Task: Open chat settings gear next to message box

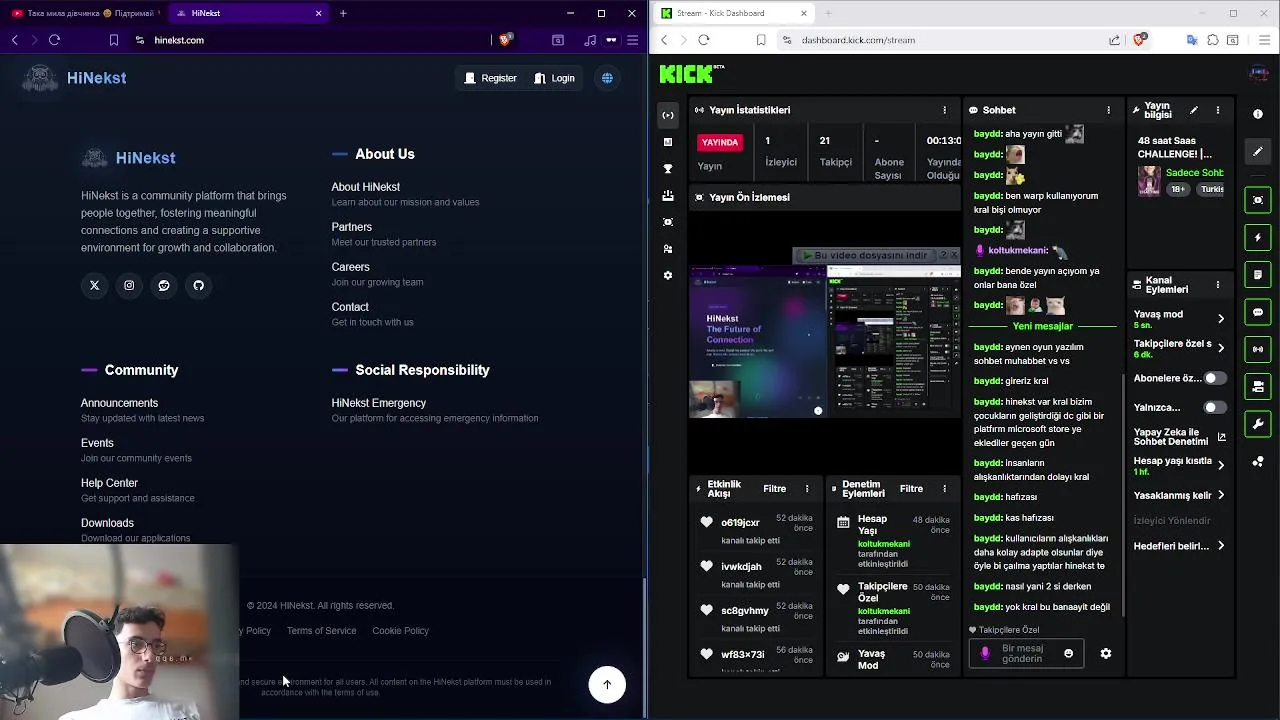Action: click(x=1105, y=654)
